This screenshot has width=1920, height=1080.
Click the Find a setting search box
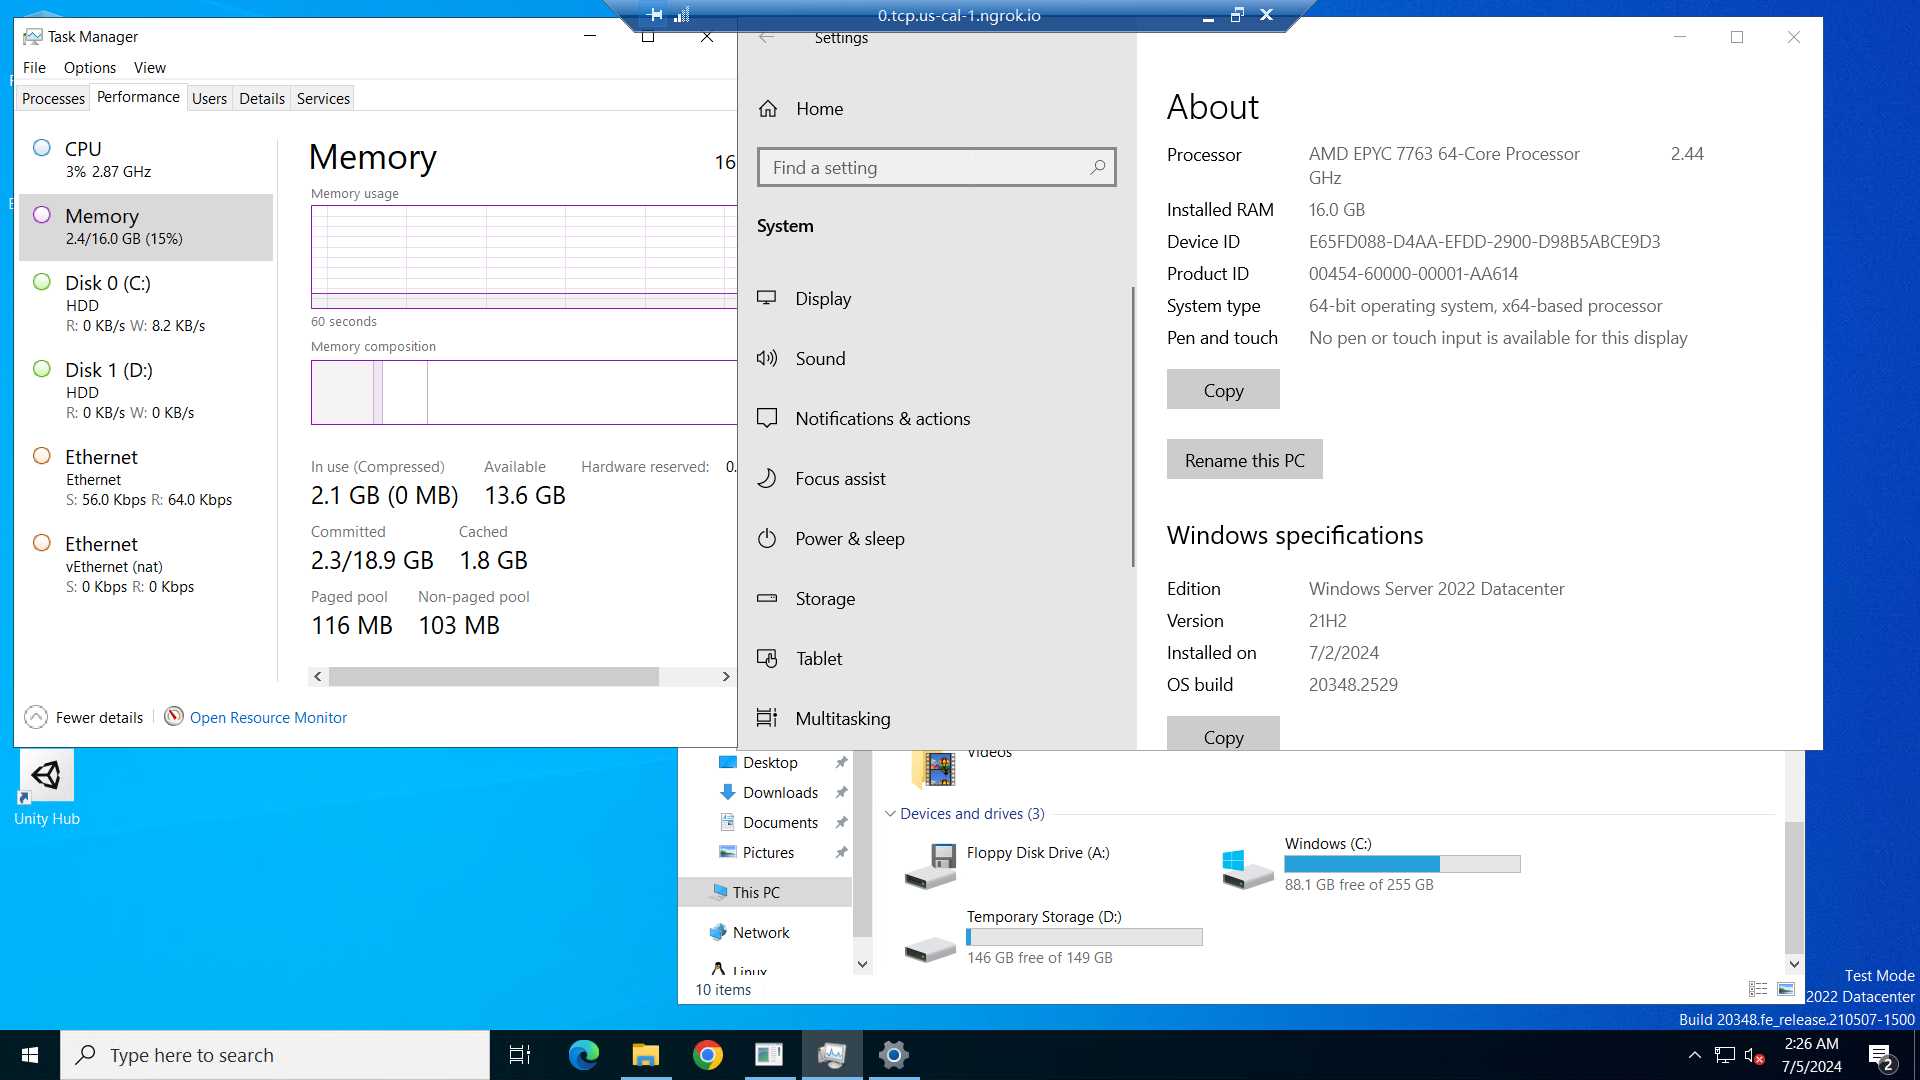[937, 168]
